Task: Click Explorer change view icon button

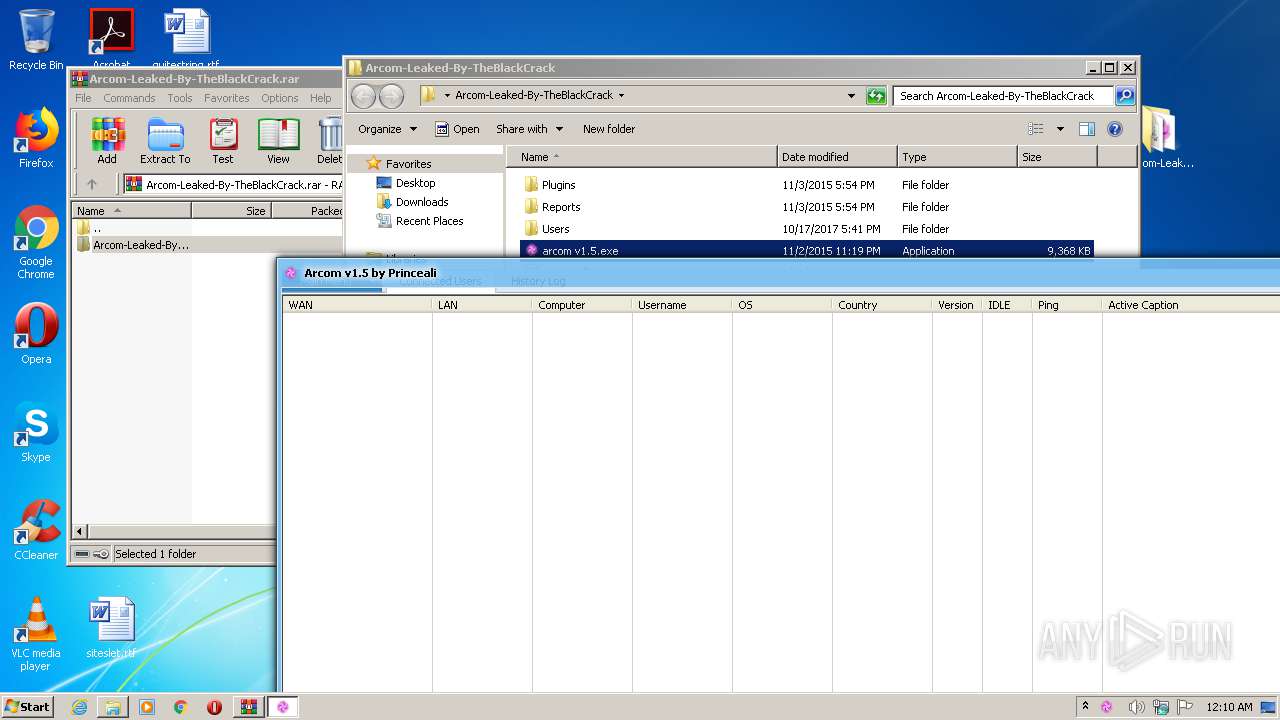Action: (x=1036, y=129)
